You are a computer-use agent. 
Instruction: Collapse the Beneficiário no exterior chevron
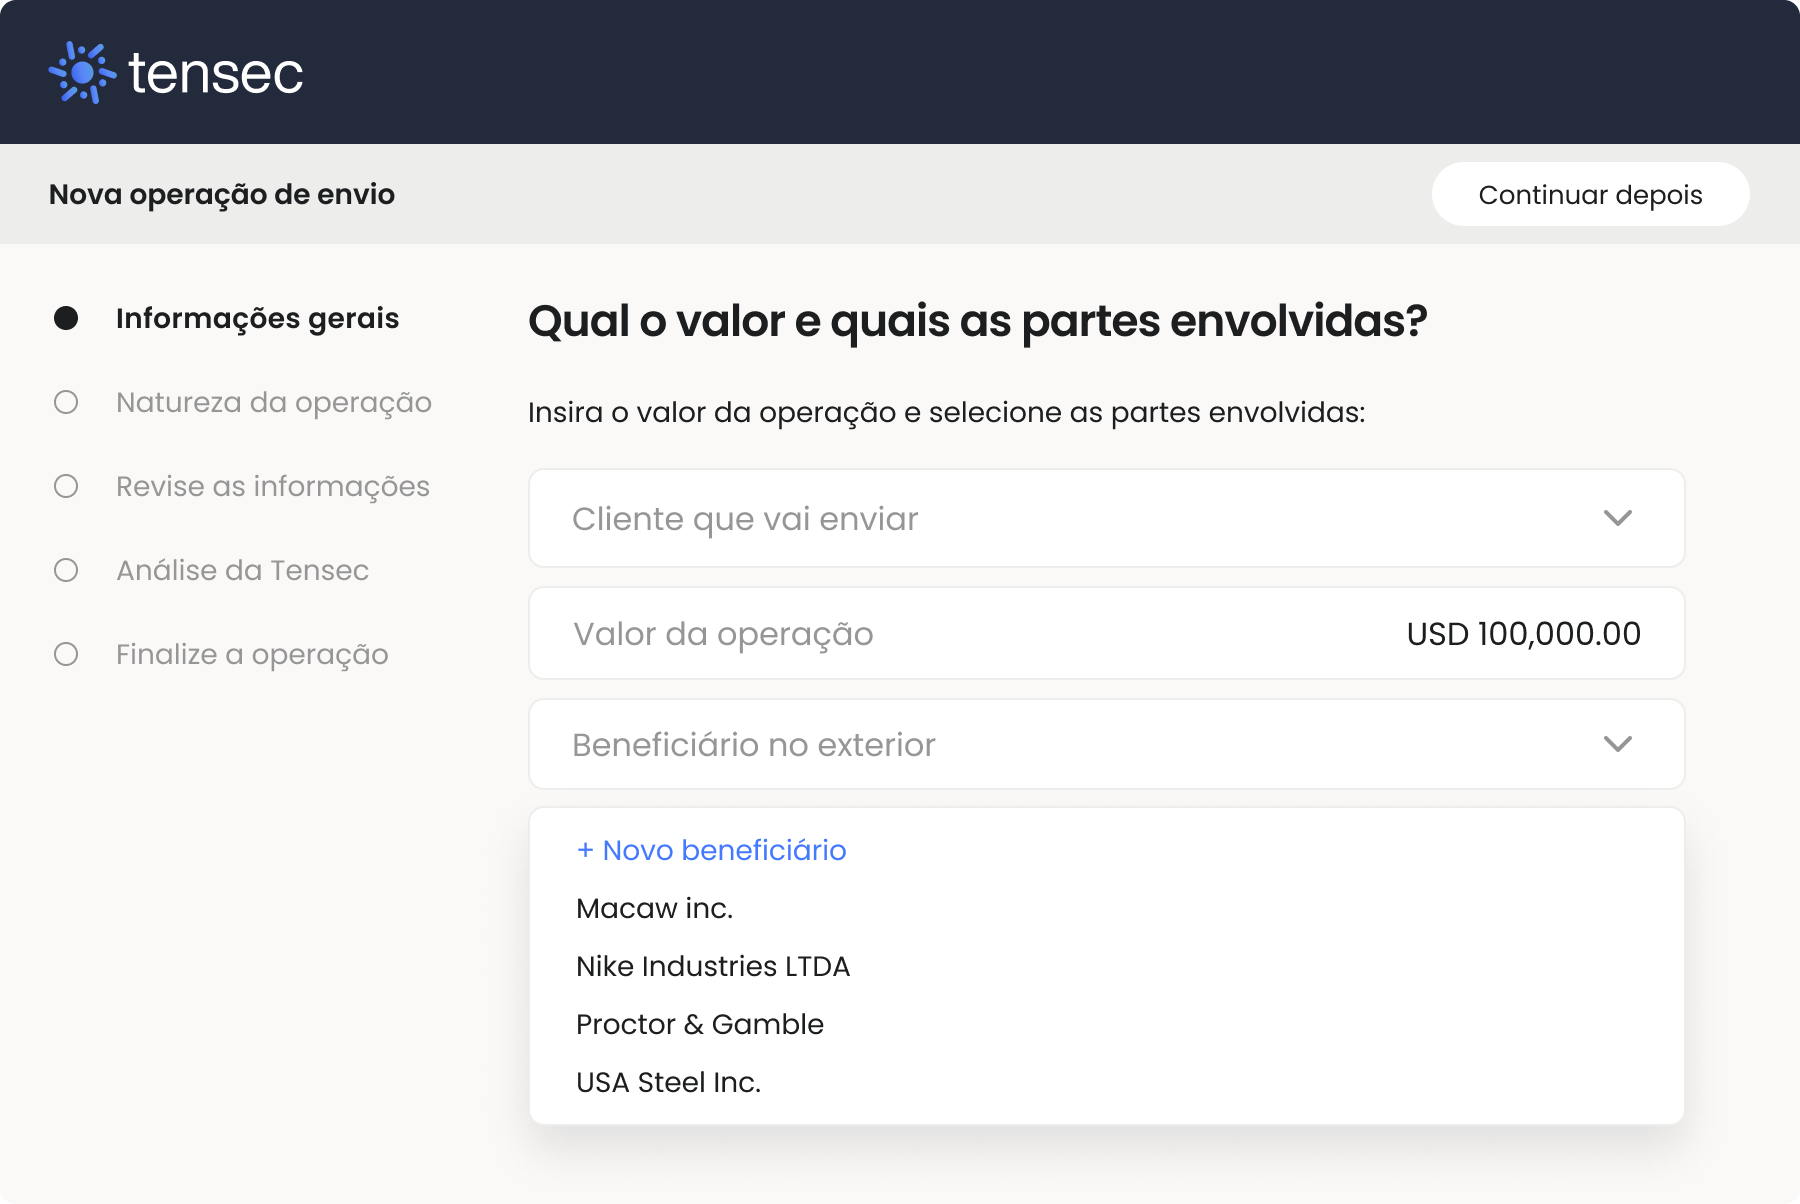click(1617, 744)
